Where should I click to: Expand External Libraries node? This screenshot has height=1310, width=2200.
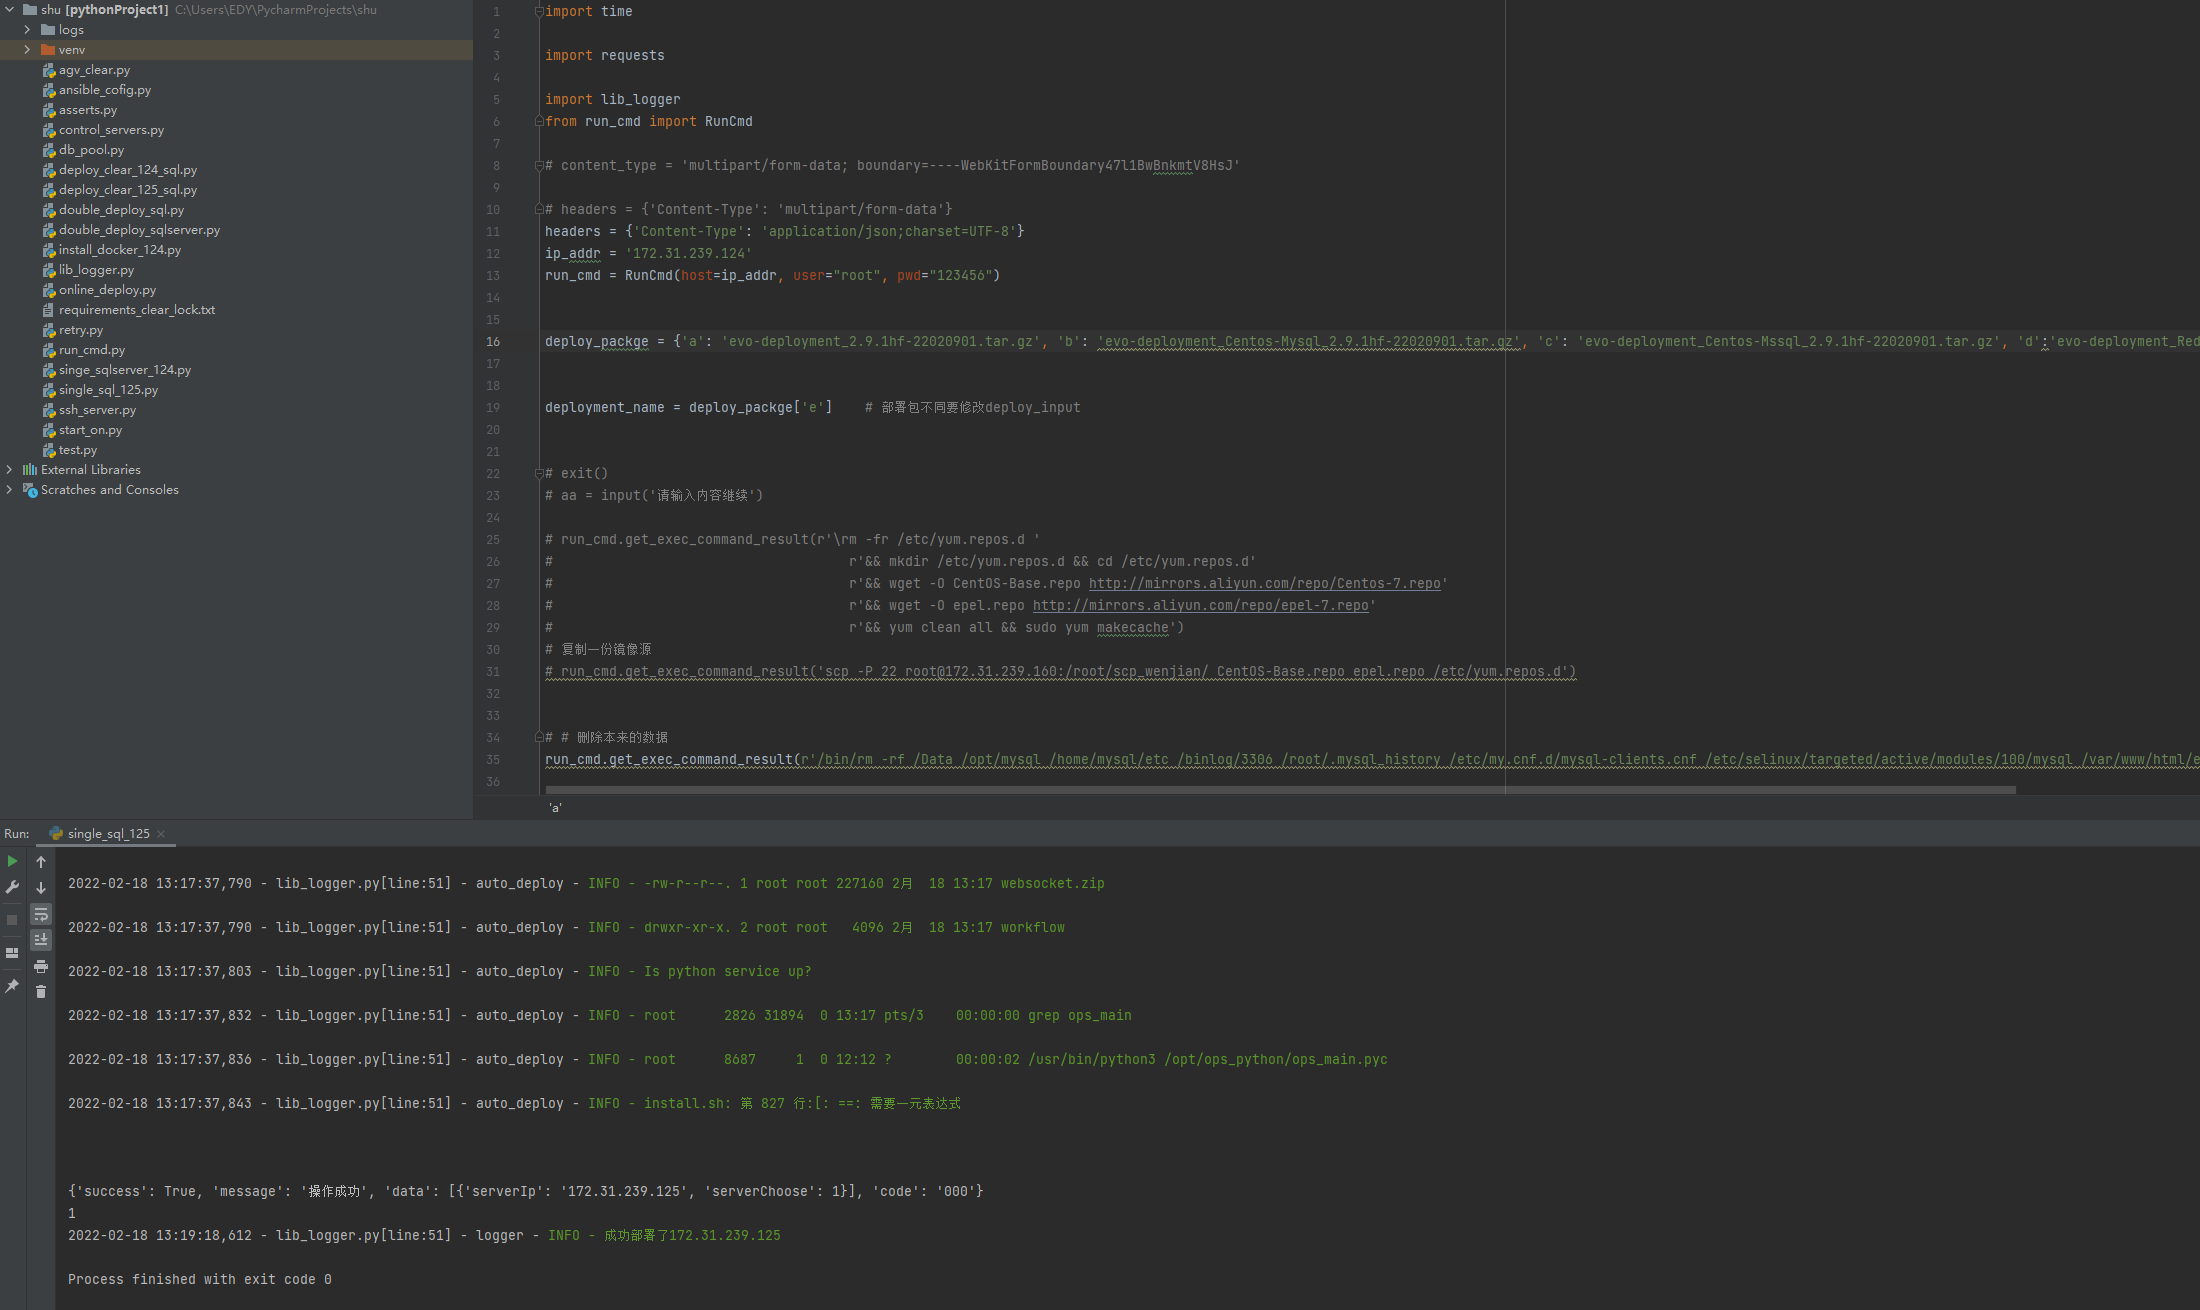10,470
